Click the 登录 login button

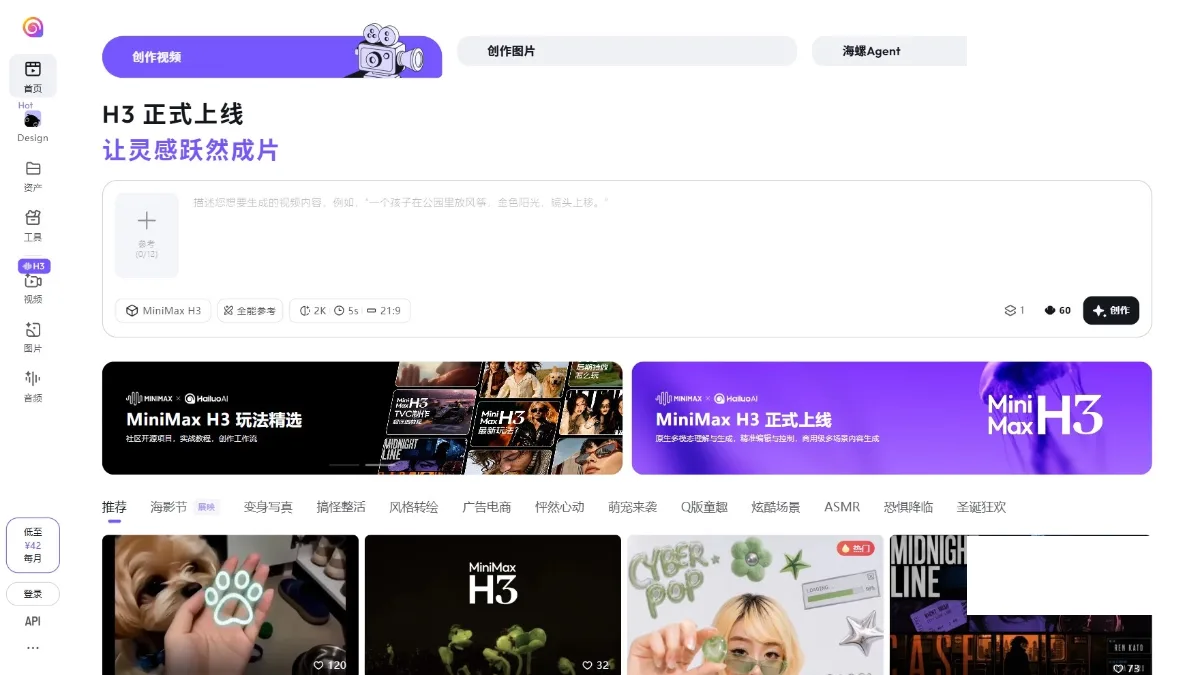[33, 594]
